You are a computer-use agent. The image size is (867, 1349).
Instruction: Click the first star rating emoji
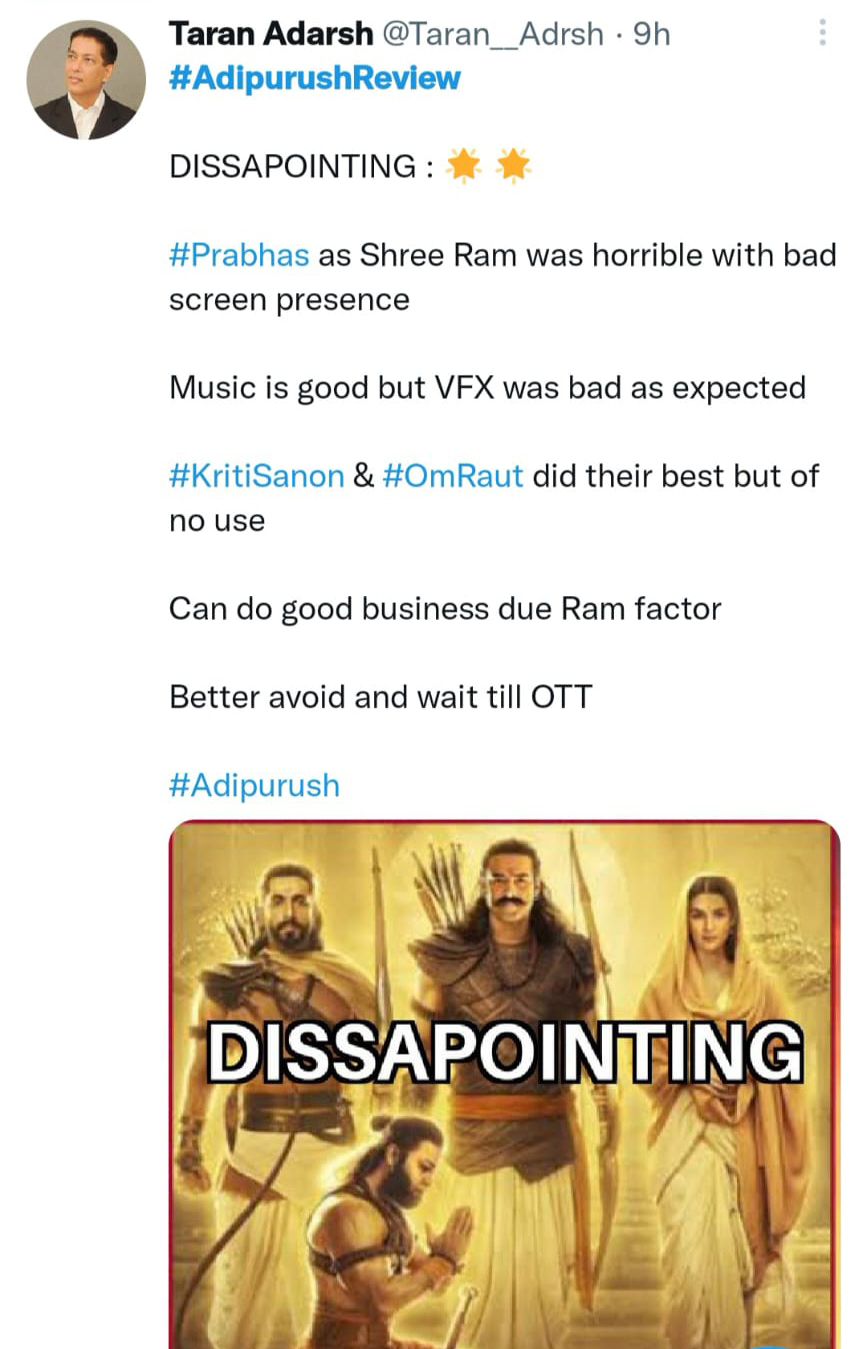463,166
